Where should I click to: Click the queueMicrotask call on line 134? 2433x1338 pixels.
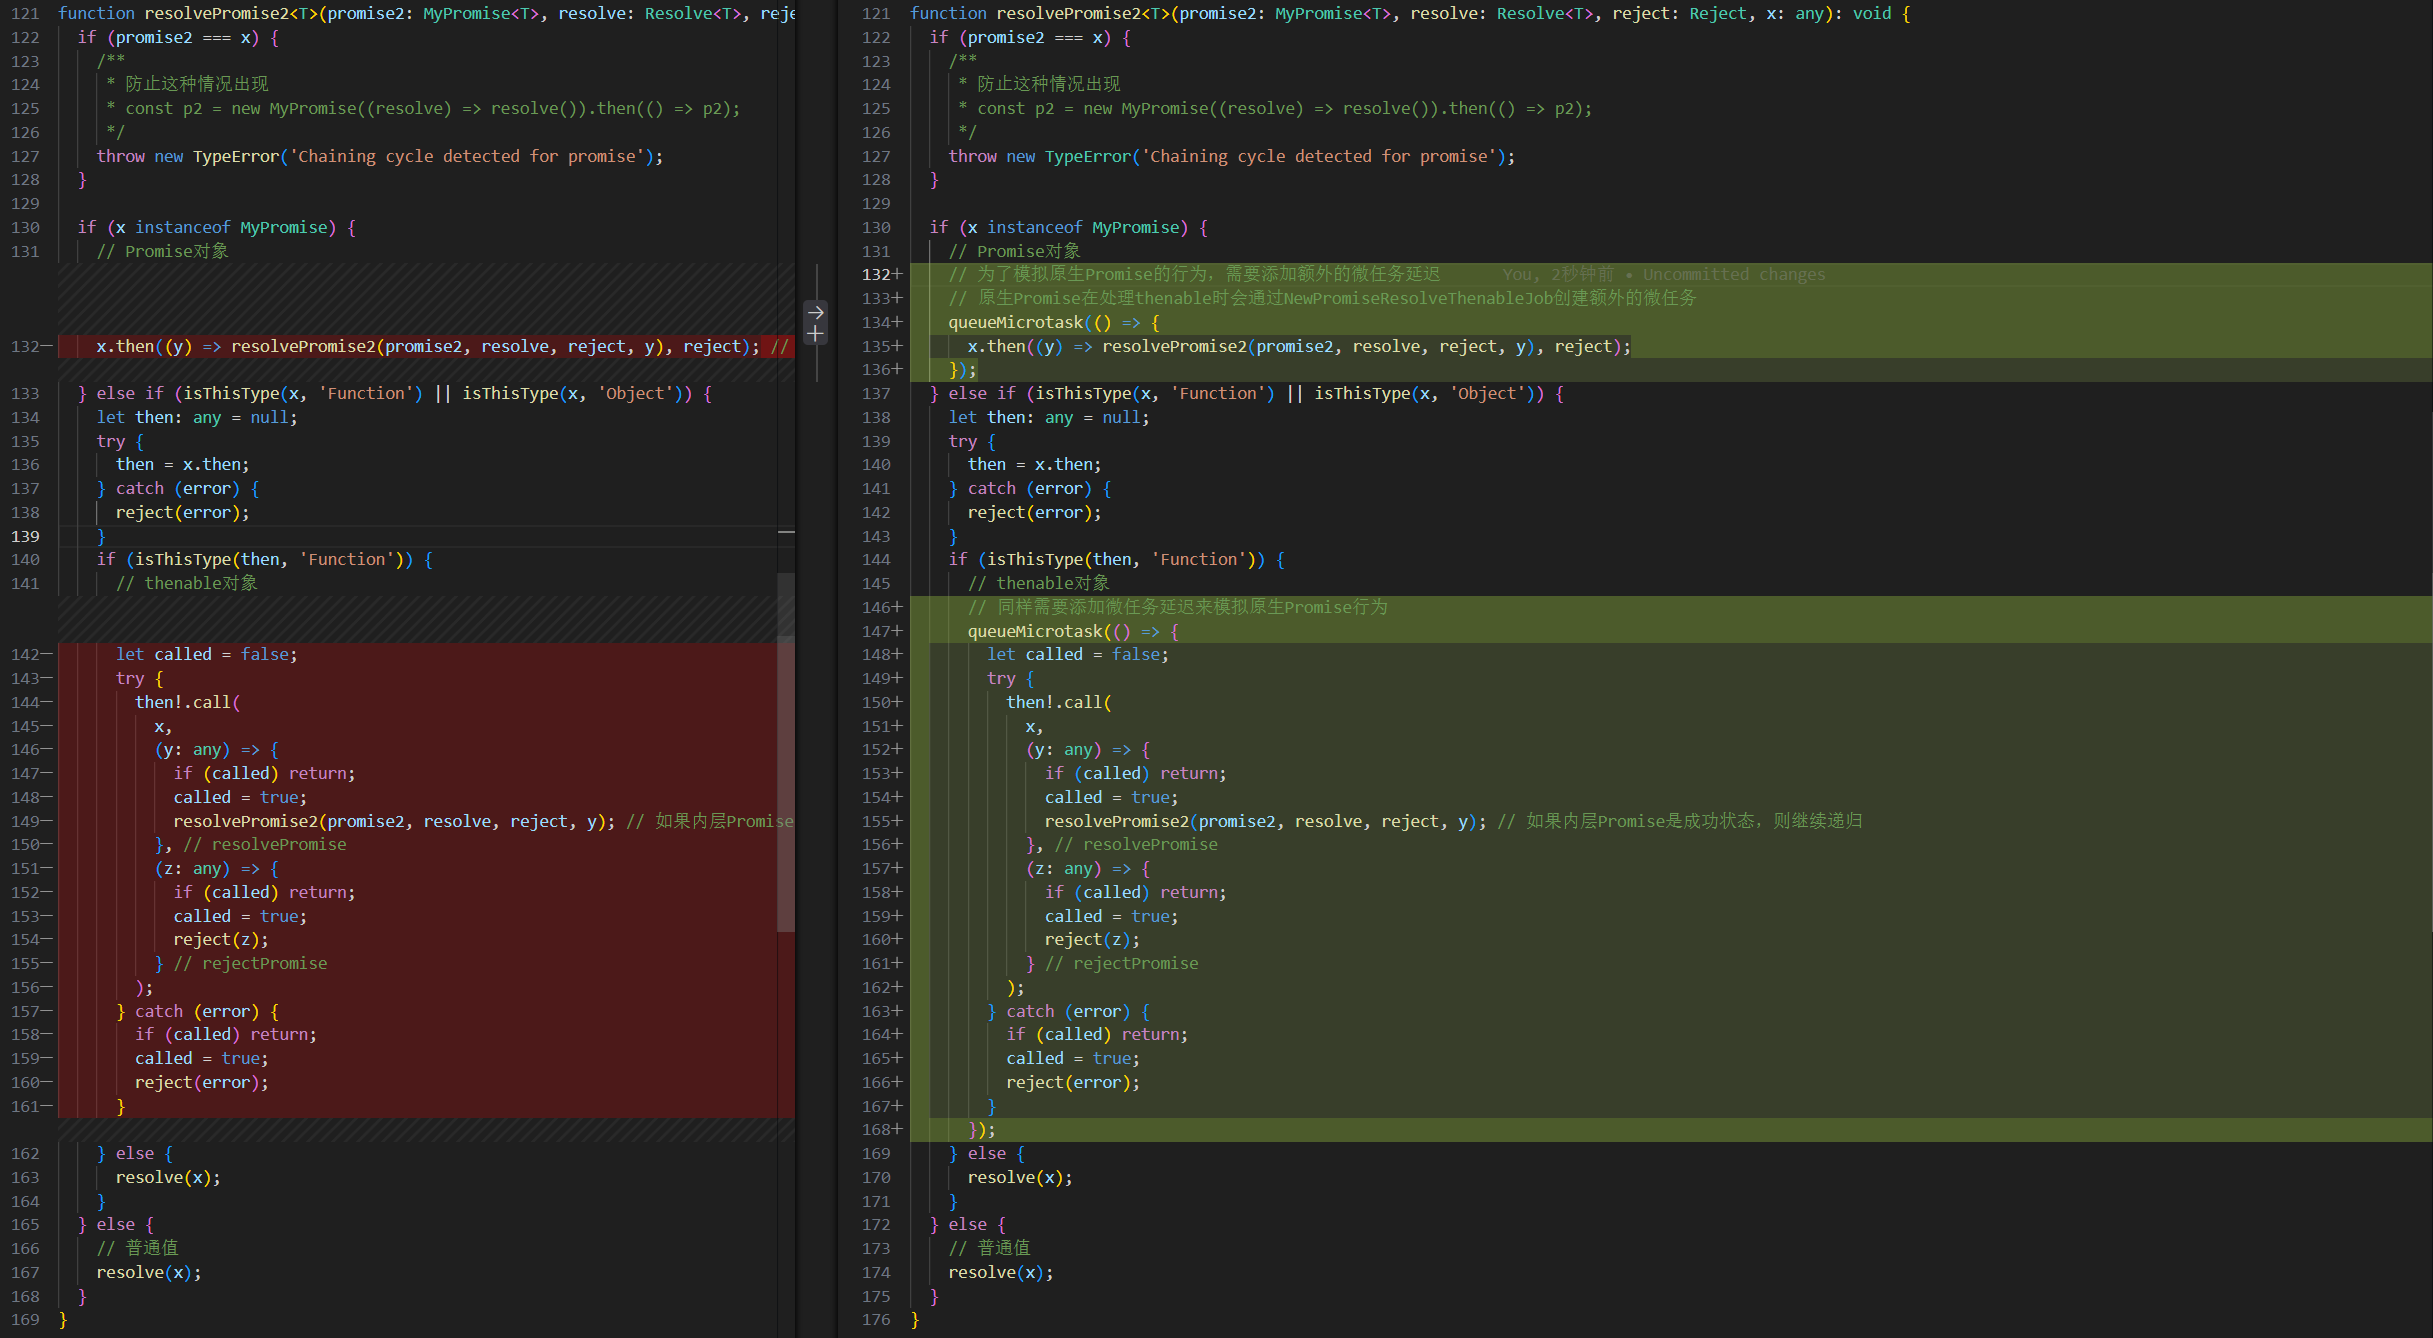pos(1015,322)
